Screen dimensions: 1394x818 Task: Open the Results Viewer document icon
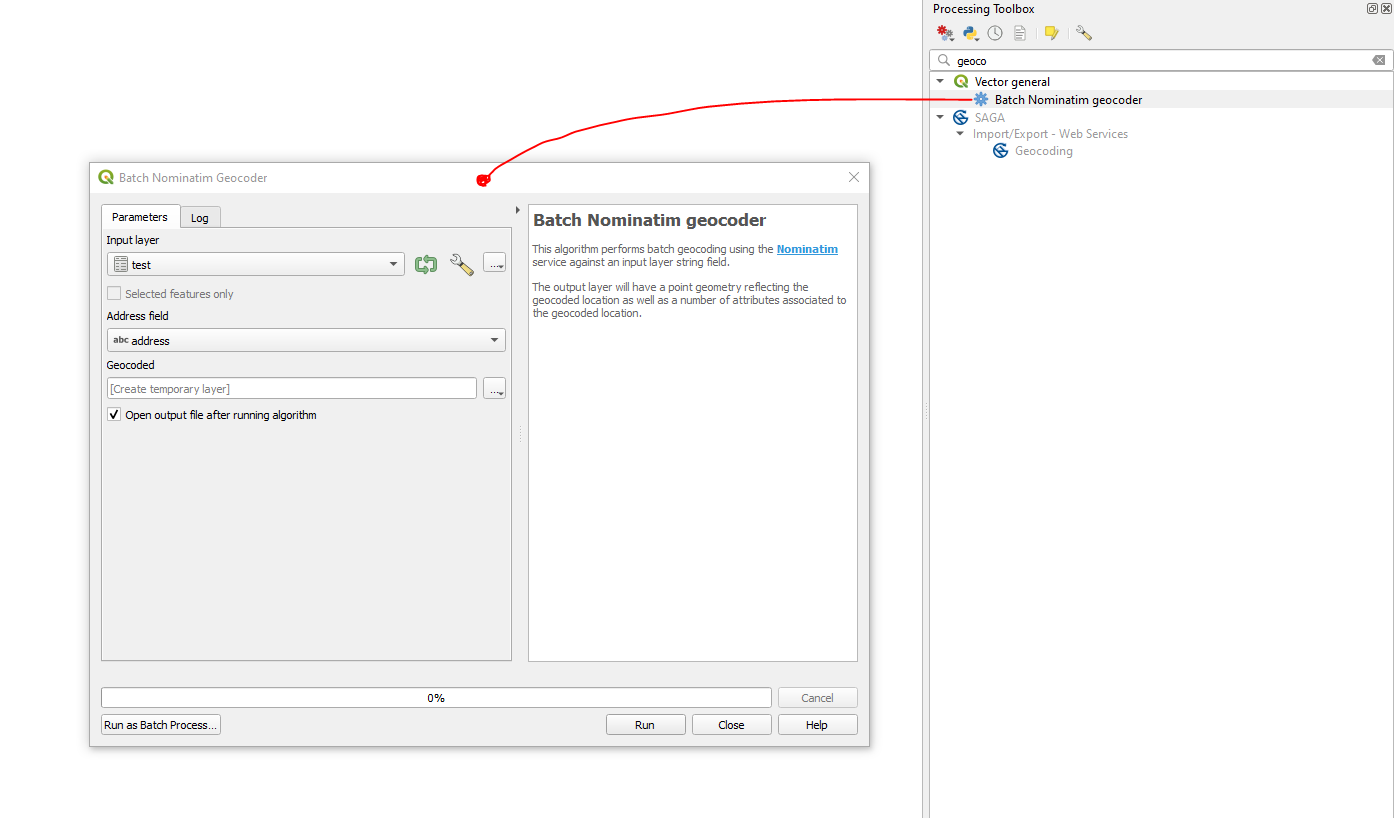coord(1020,33)
